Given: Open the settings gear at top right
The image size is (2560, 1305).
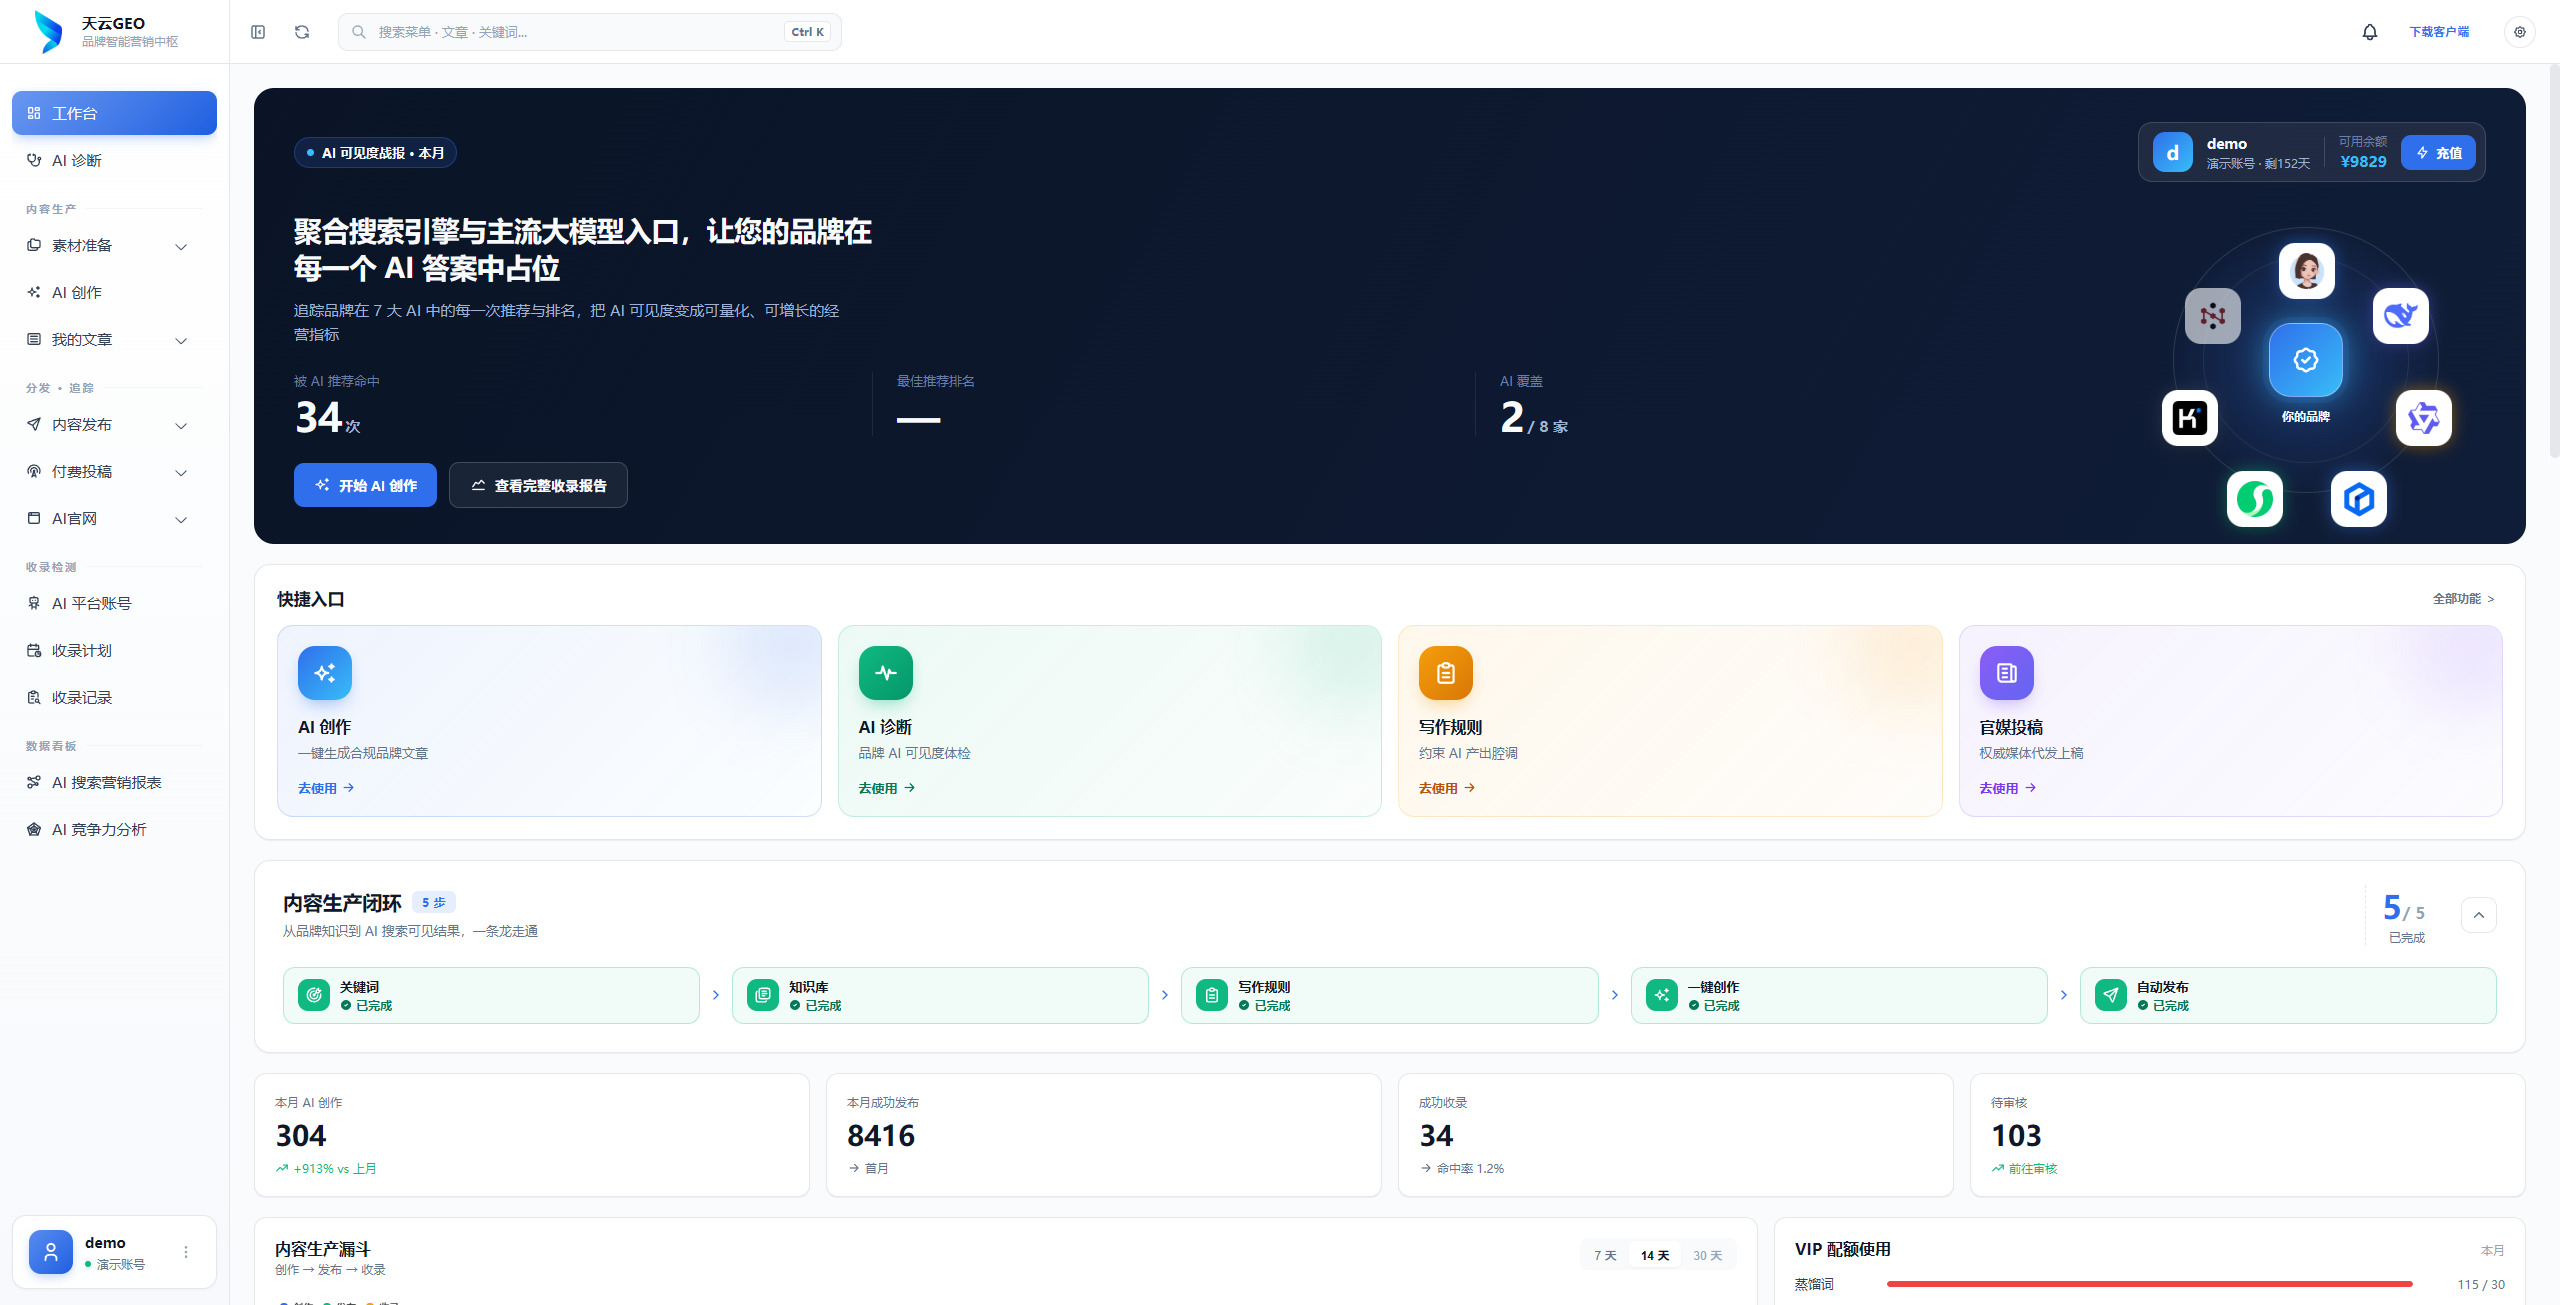Looking at the screenshot, I should point(2520,32).
